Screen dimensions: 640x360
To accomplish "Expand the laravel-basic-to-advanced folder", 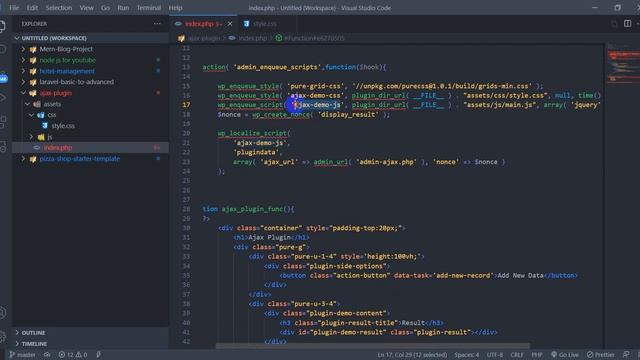I will [23, 82].
